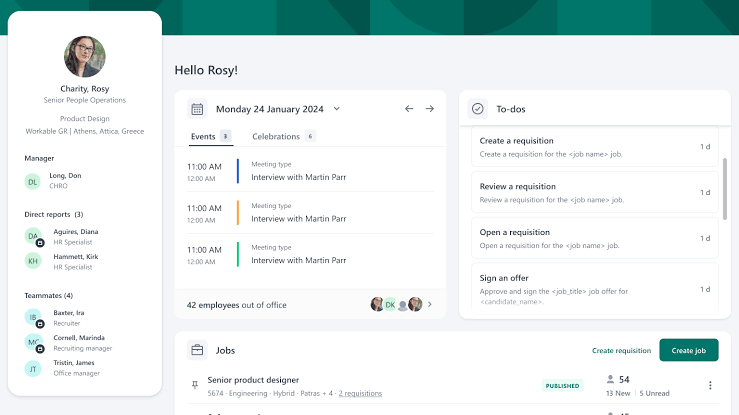The image size is (739, 415).
Task: Open teammate Baxter, Ira
Action: 69,313
